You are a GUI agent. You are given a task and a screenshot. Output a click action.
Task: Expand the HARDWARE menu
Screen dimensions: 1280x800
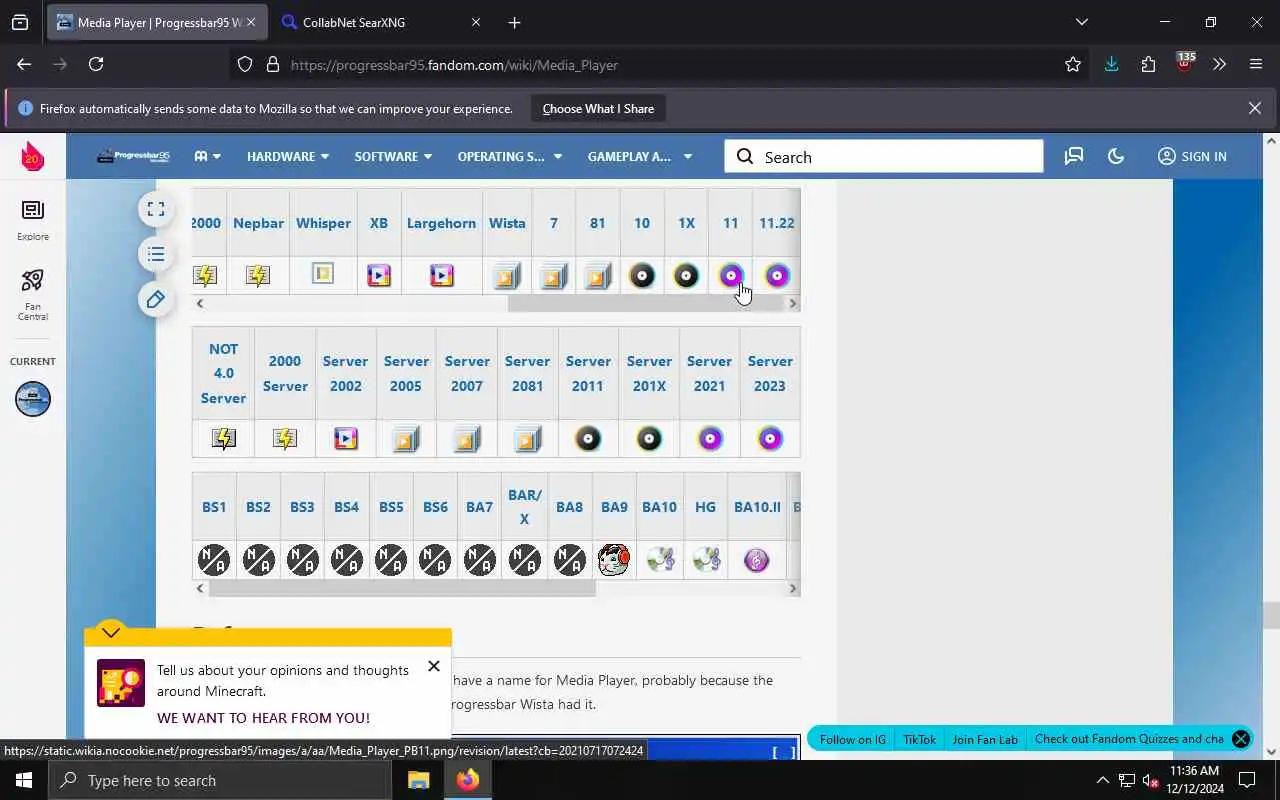click(x=288, y=156)
